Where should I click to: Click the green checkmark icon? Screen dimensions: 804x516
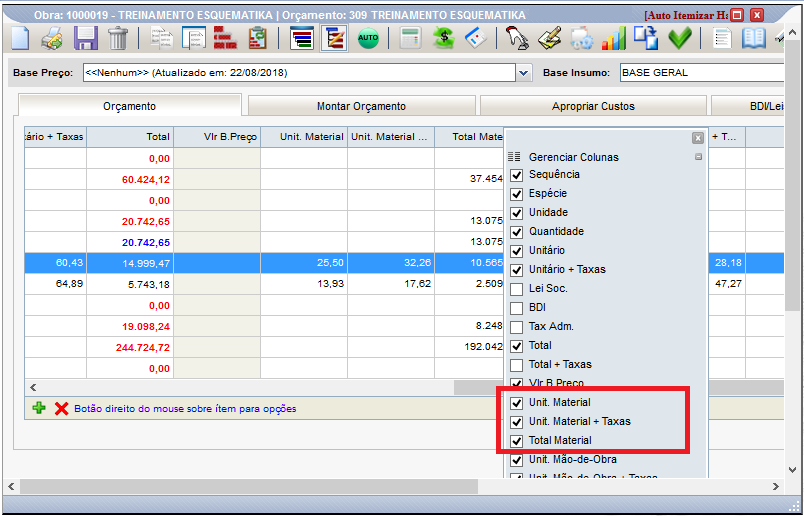680,38
